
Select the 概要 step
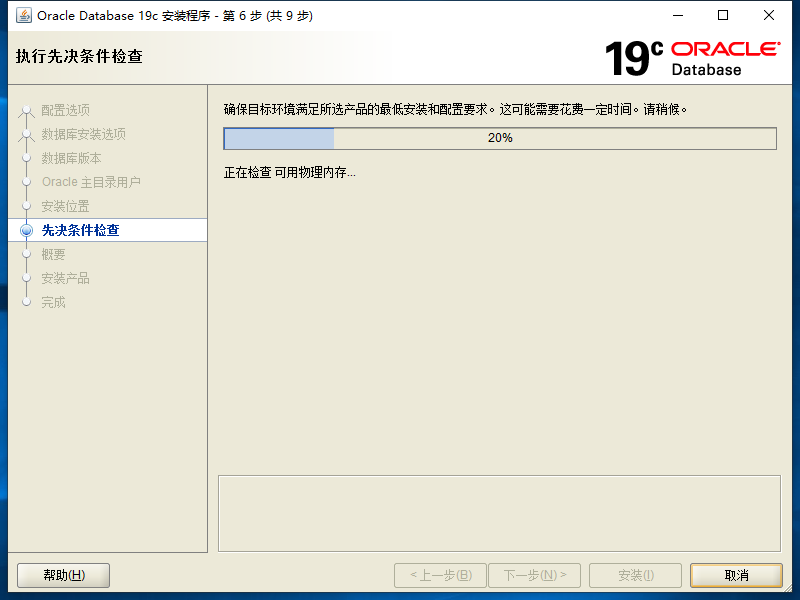click(x=53, y=254)
